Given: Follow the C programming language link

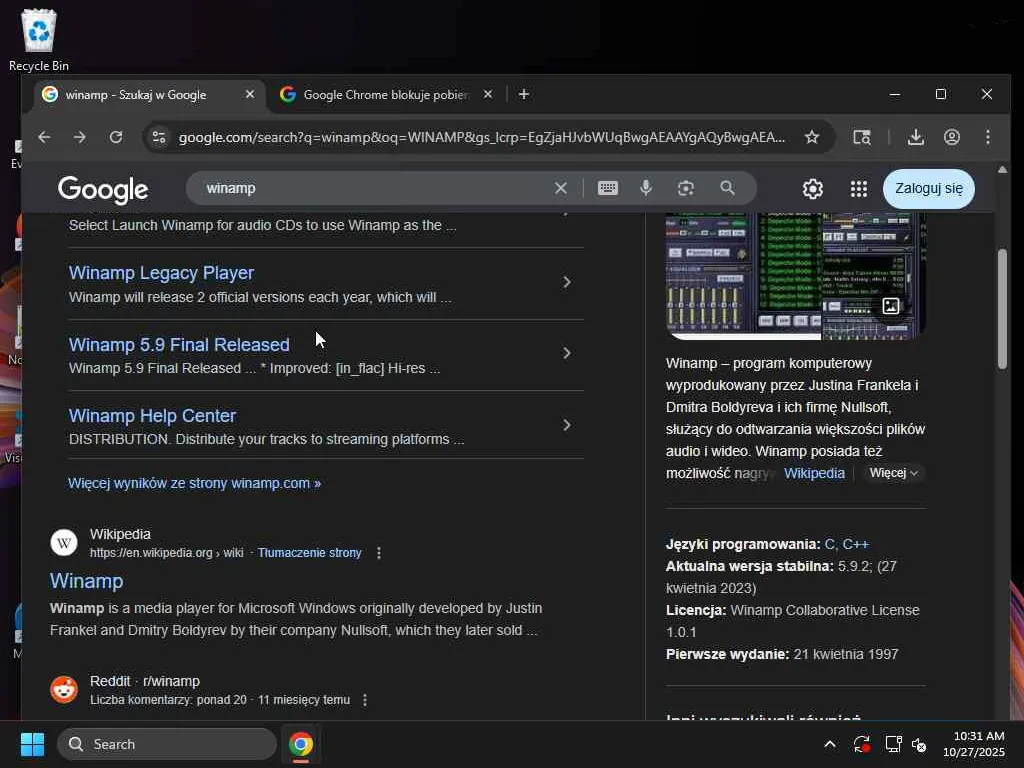Looking at the screenshot, I should click(829, 544).
